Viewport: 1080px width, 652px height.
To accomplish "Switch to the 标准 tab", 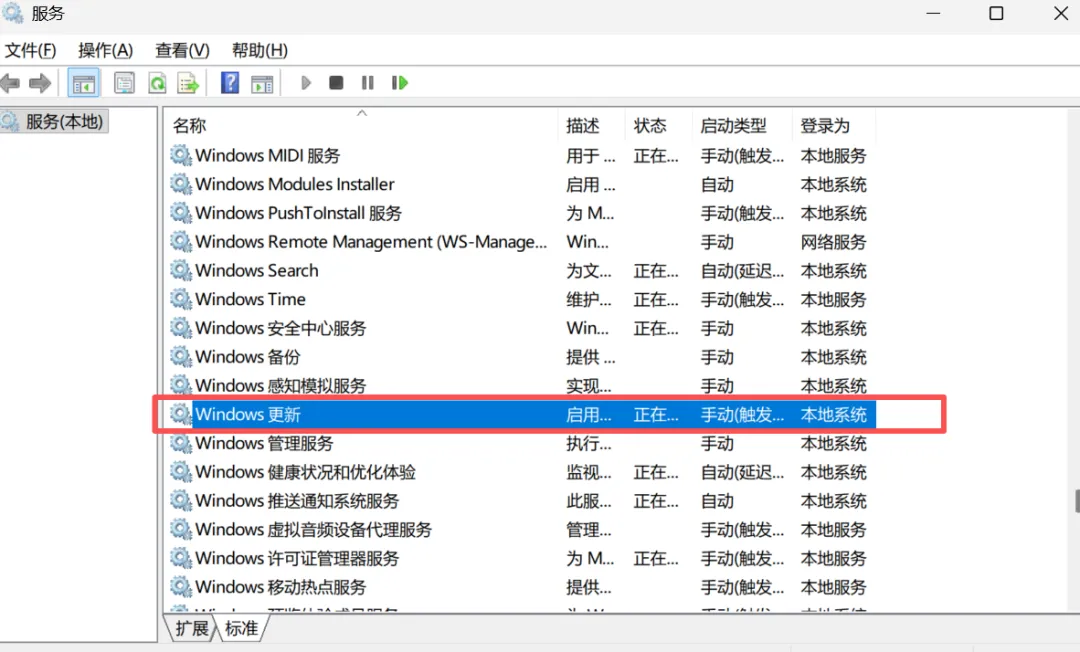I will pyautogui.click(x=242, y=629).
